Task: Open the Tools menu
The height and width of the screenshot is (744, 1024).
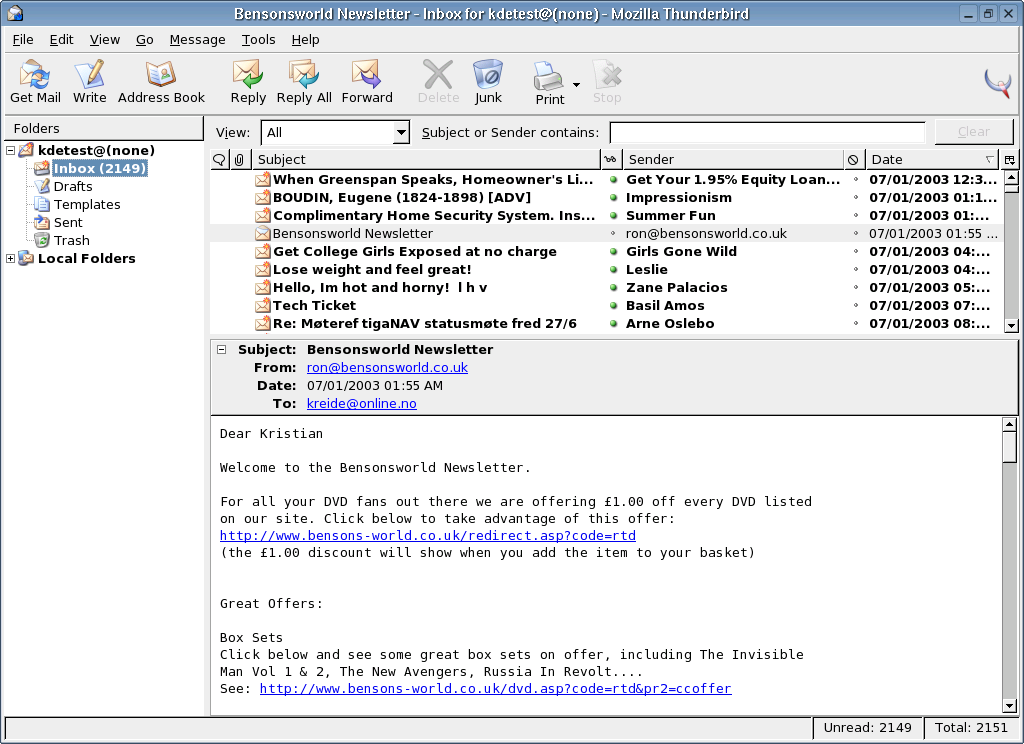Action: [x=258, y=40]
